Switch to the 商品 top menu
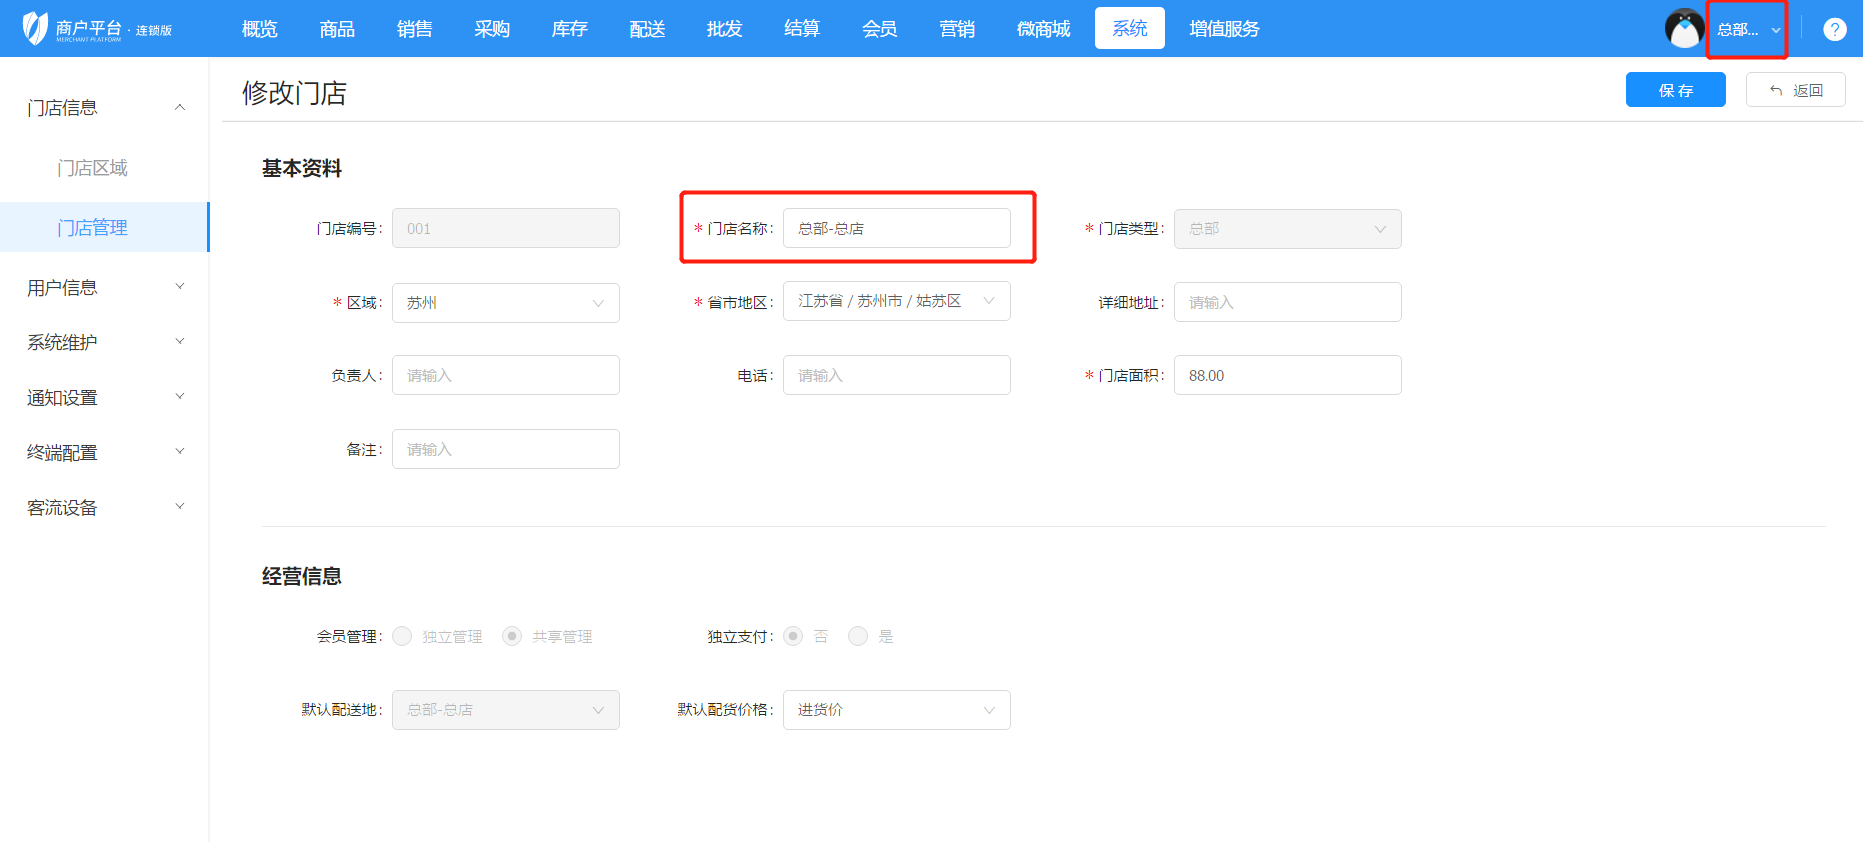 [x=337, y=29]
